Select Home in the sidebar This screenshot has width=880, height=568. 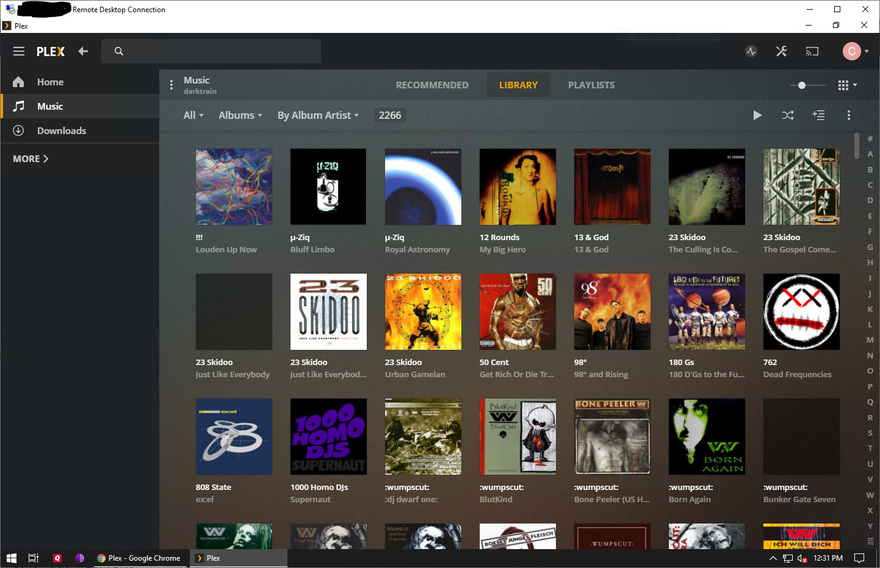coord(80,82)
